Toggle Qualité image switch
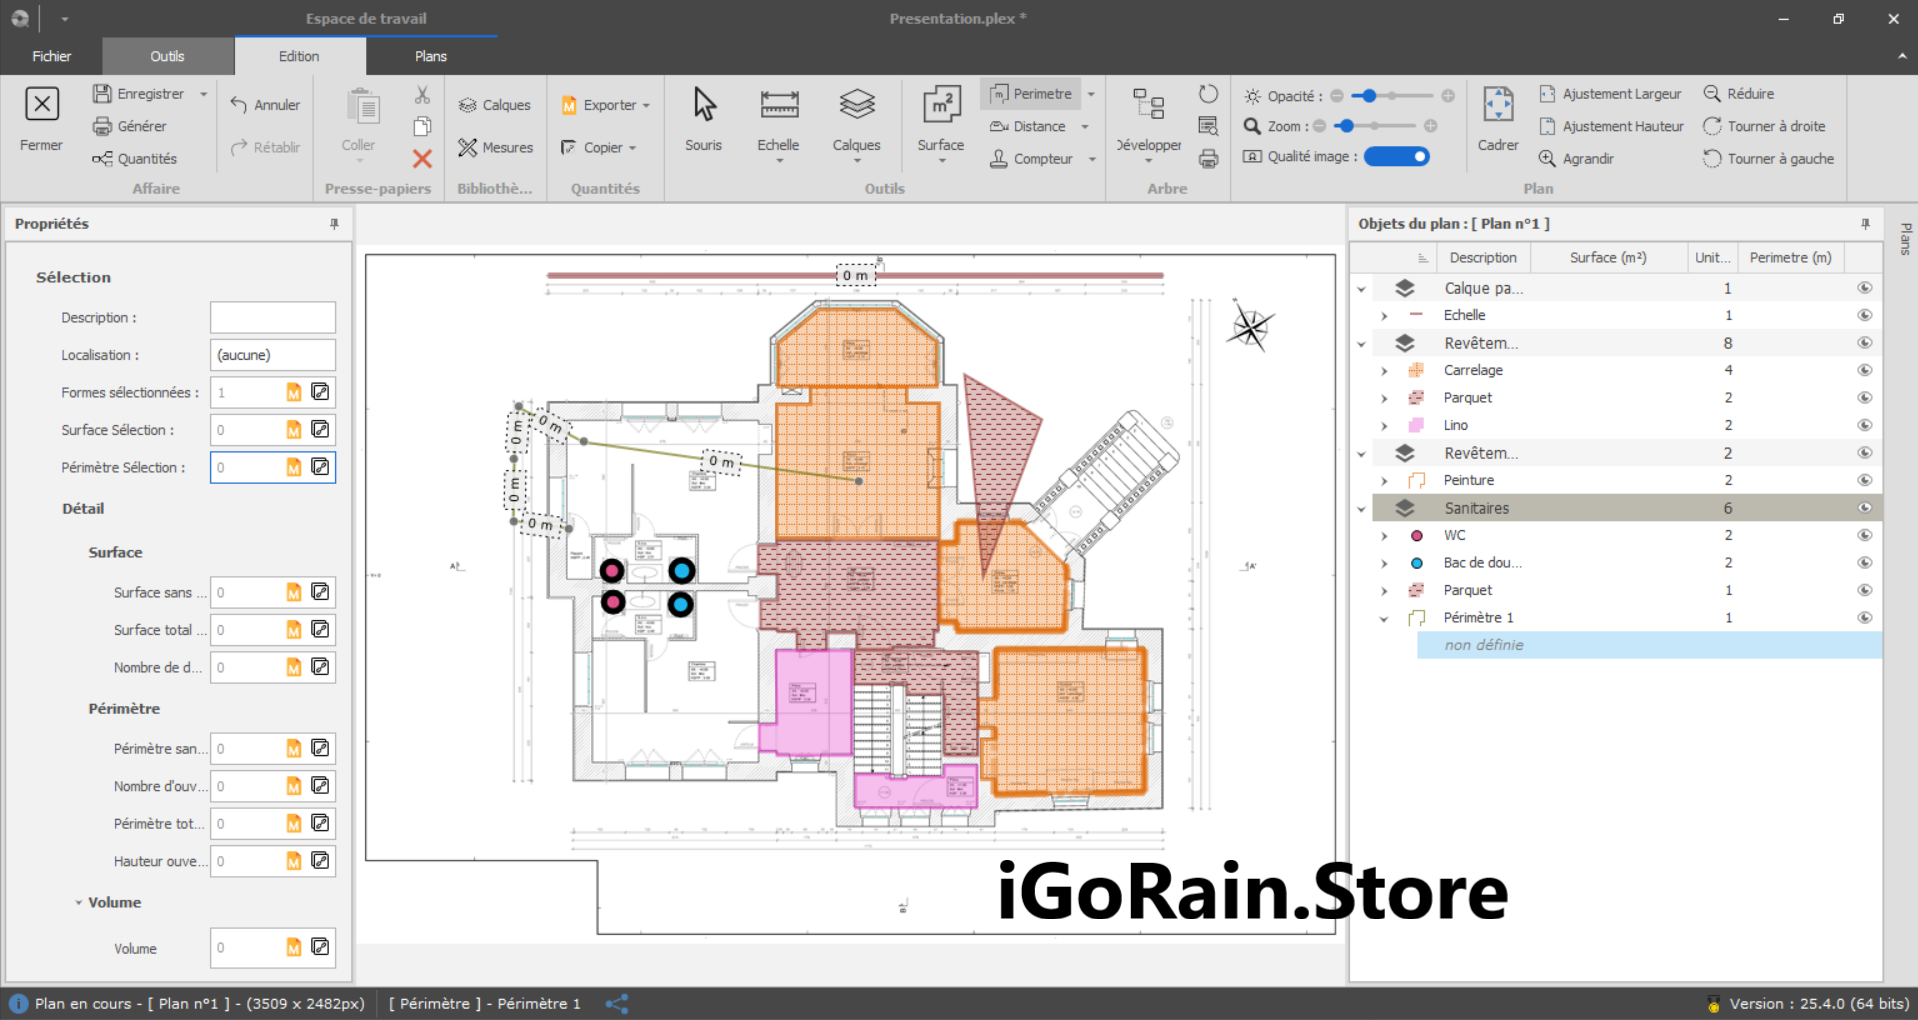Screen dimensions: 1918x1020 (x=1396, y=156)
